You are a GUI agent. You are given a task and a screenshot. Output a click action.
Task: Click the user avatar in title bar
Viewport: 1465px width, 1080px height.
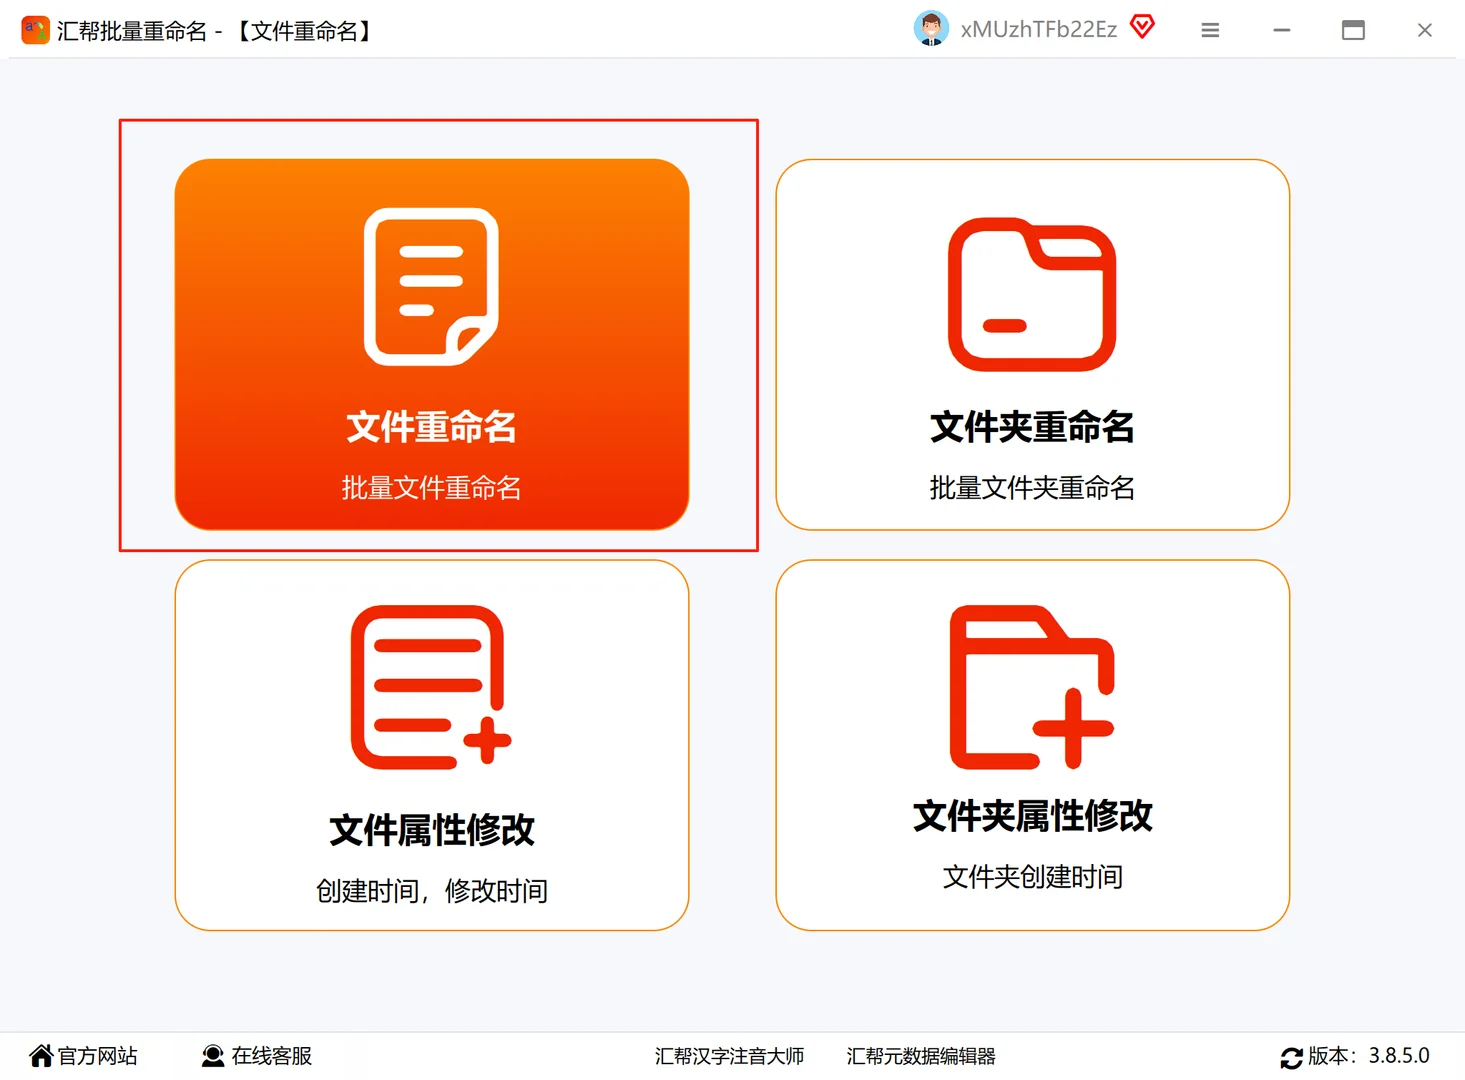(x=931, y=27)
